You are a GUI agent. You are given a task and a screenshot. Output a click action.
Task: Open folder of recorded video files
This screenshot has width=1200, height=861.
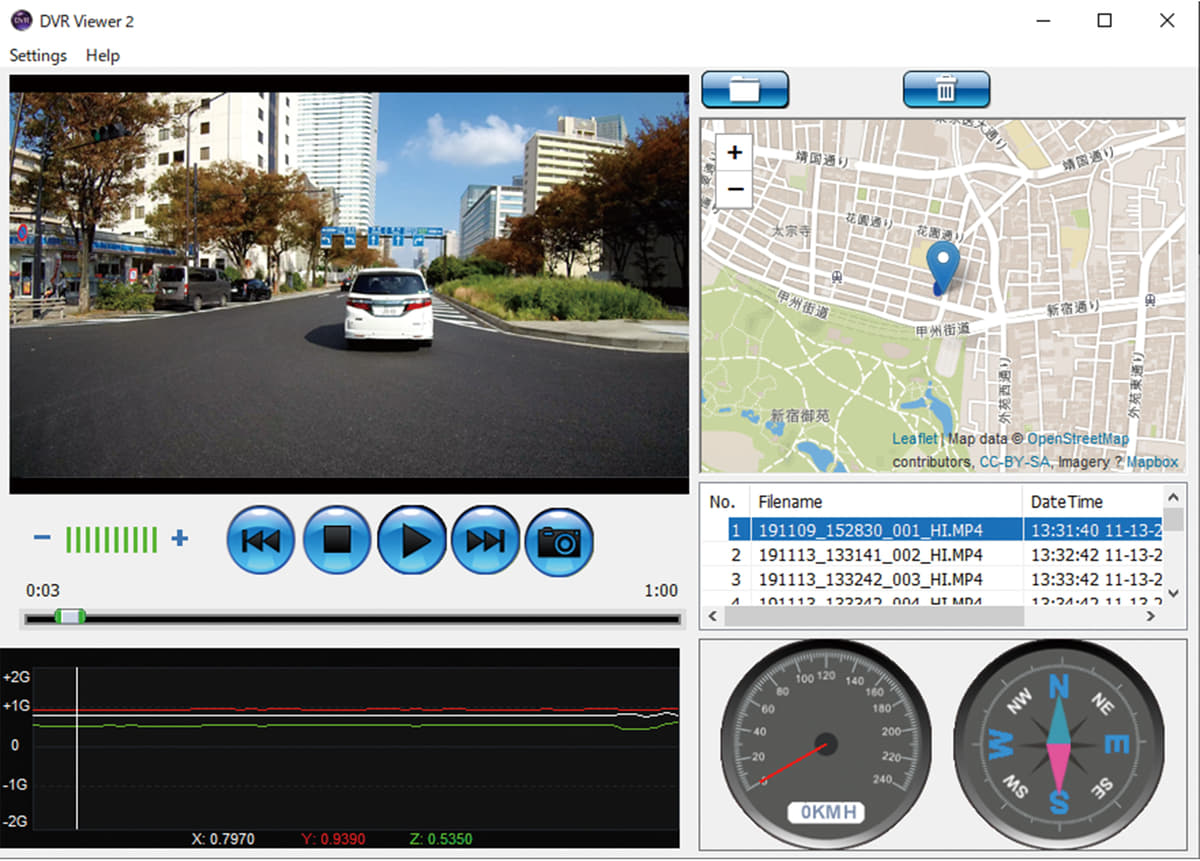[745, 90]
